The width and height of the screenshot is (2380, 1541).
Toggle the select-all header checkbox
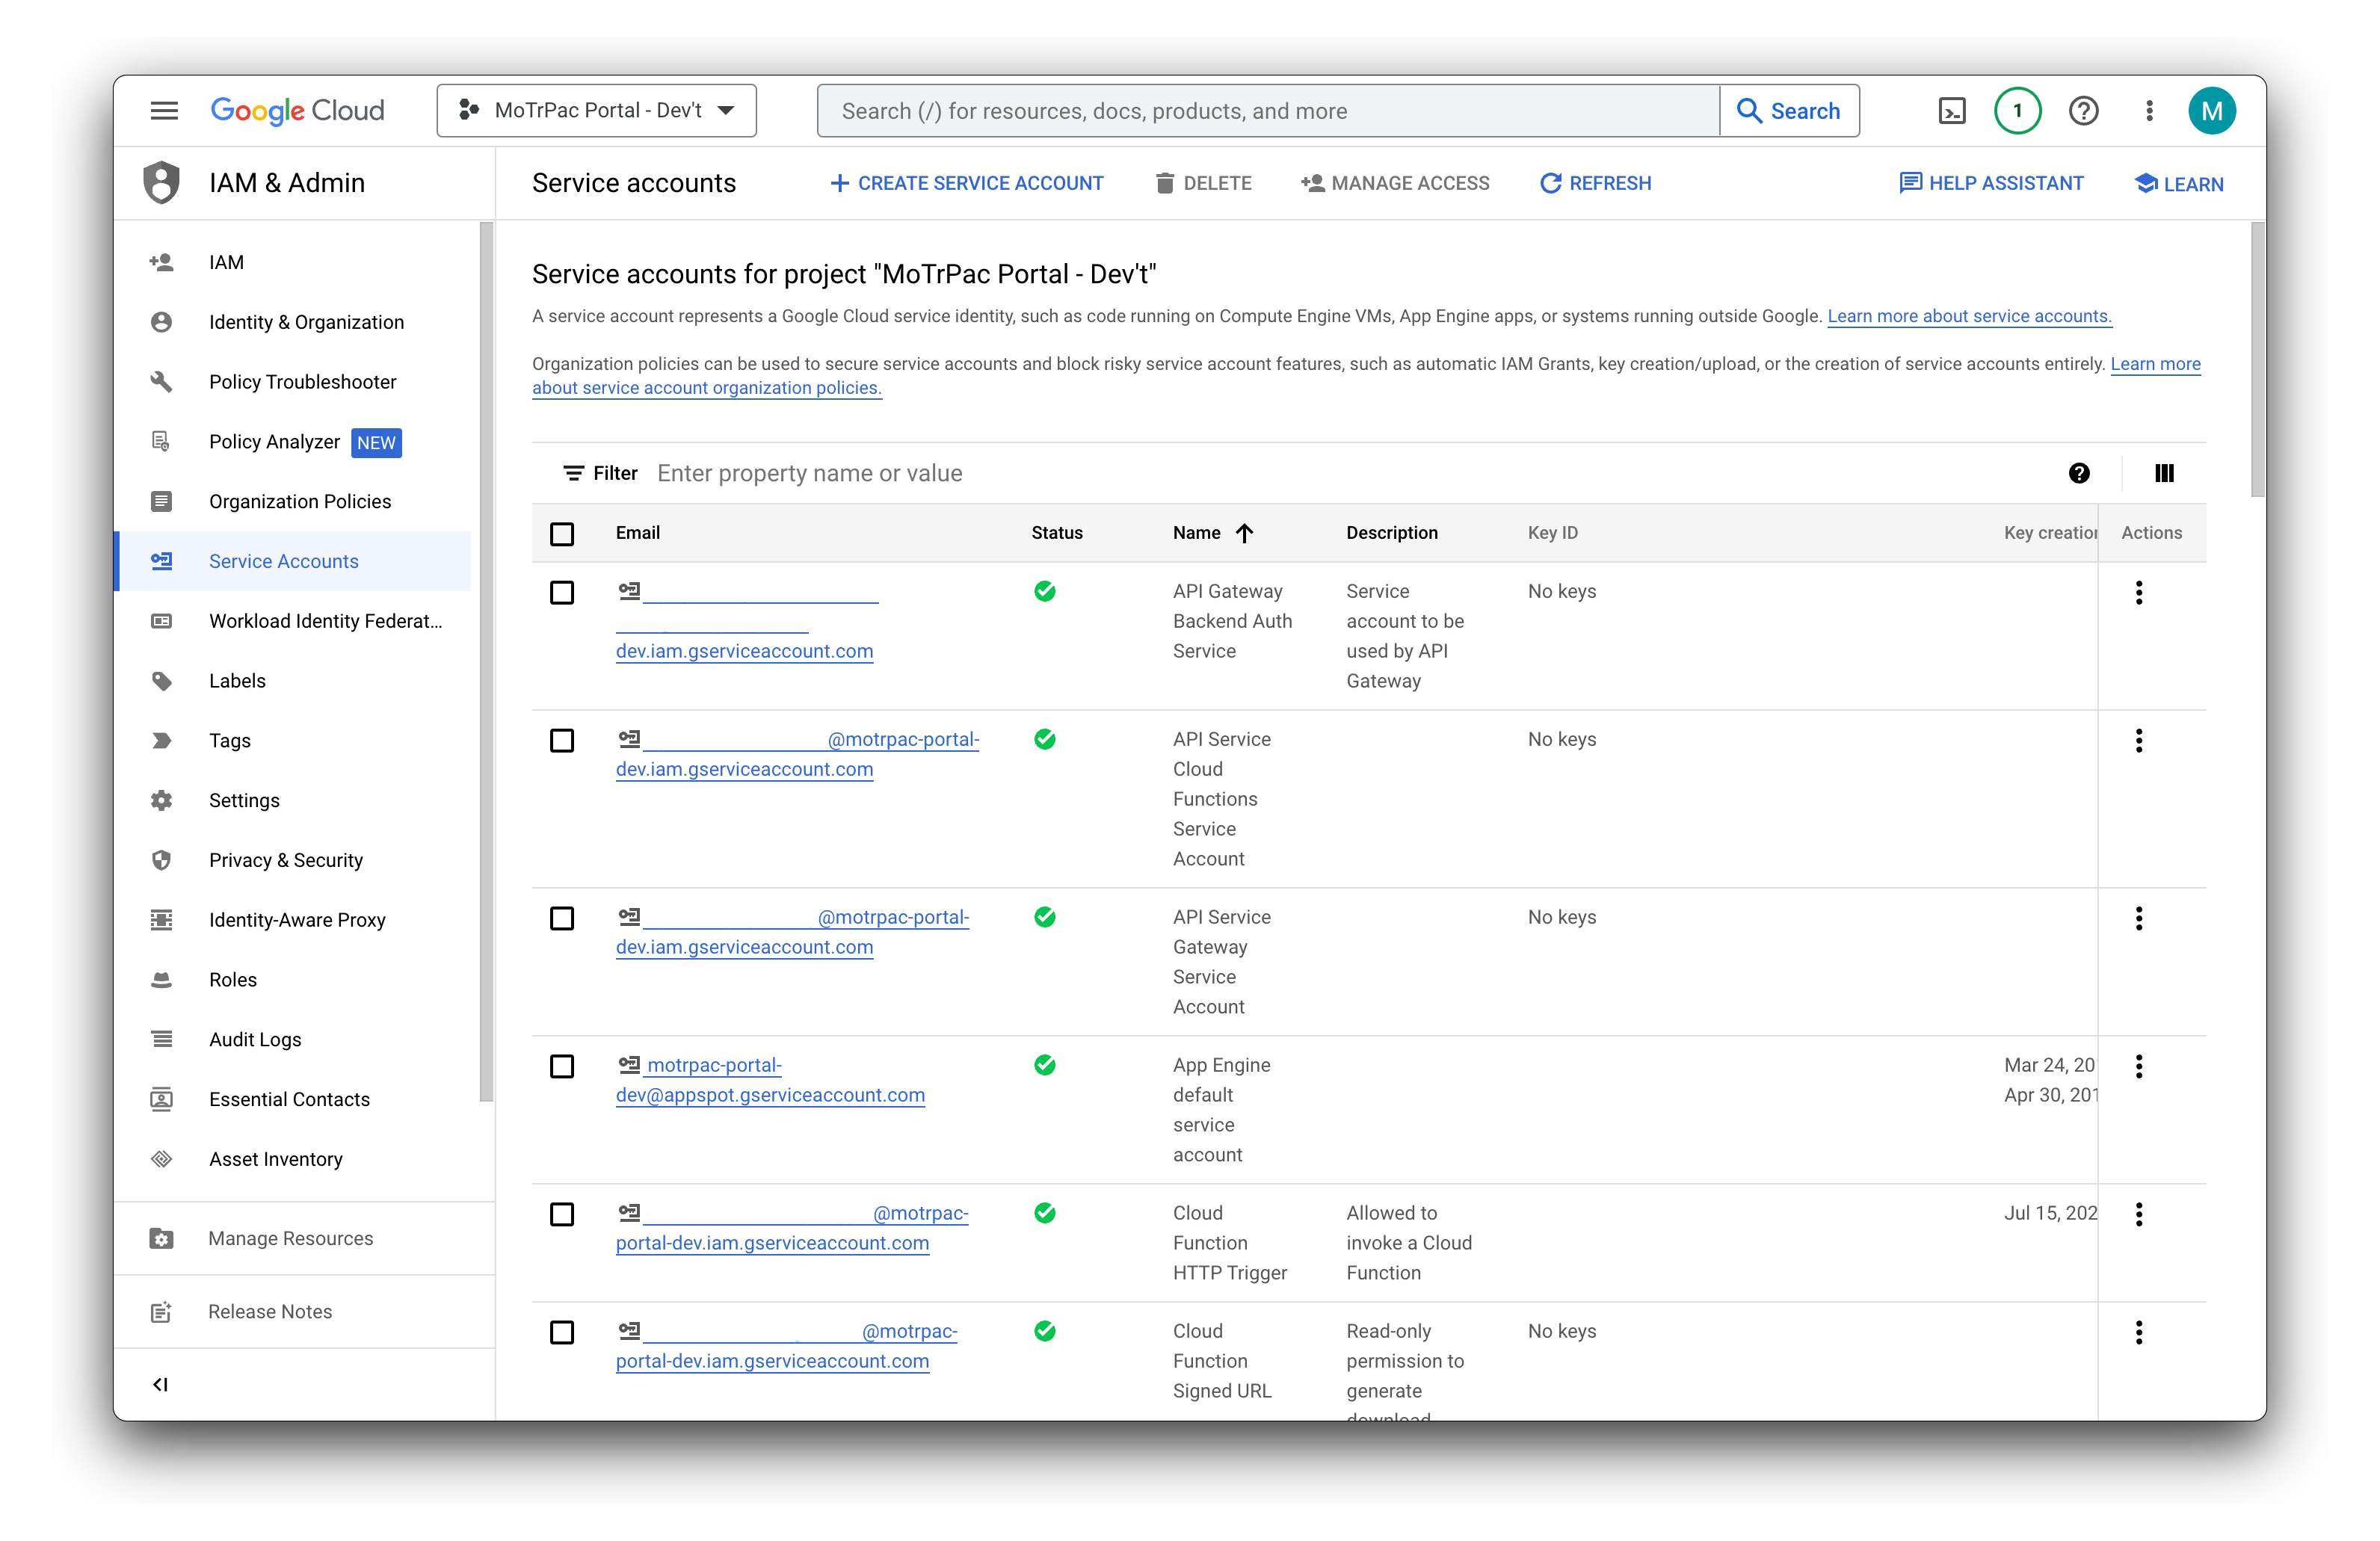pos(562,534)
